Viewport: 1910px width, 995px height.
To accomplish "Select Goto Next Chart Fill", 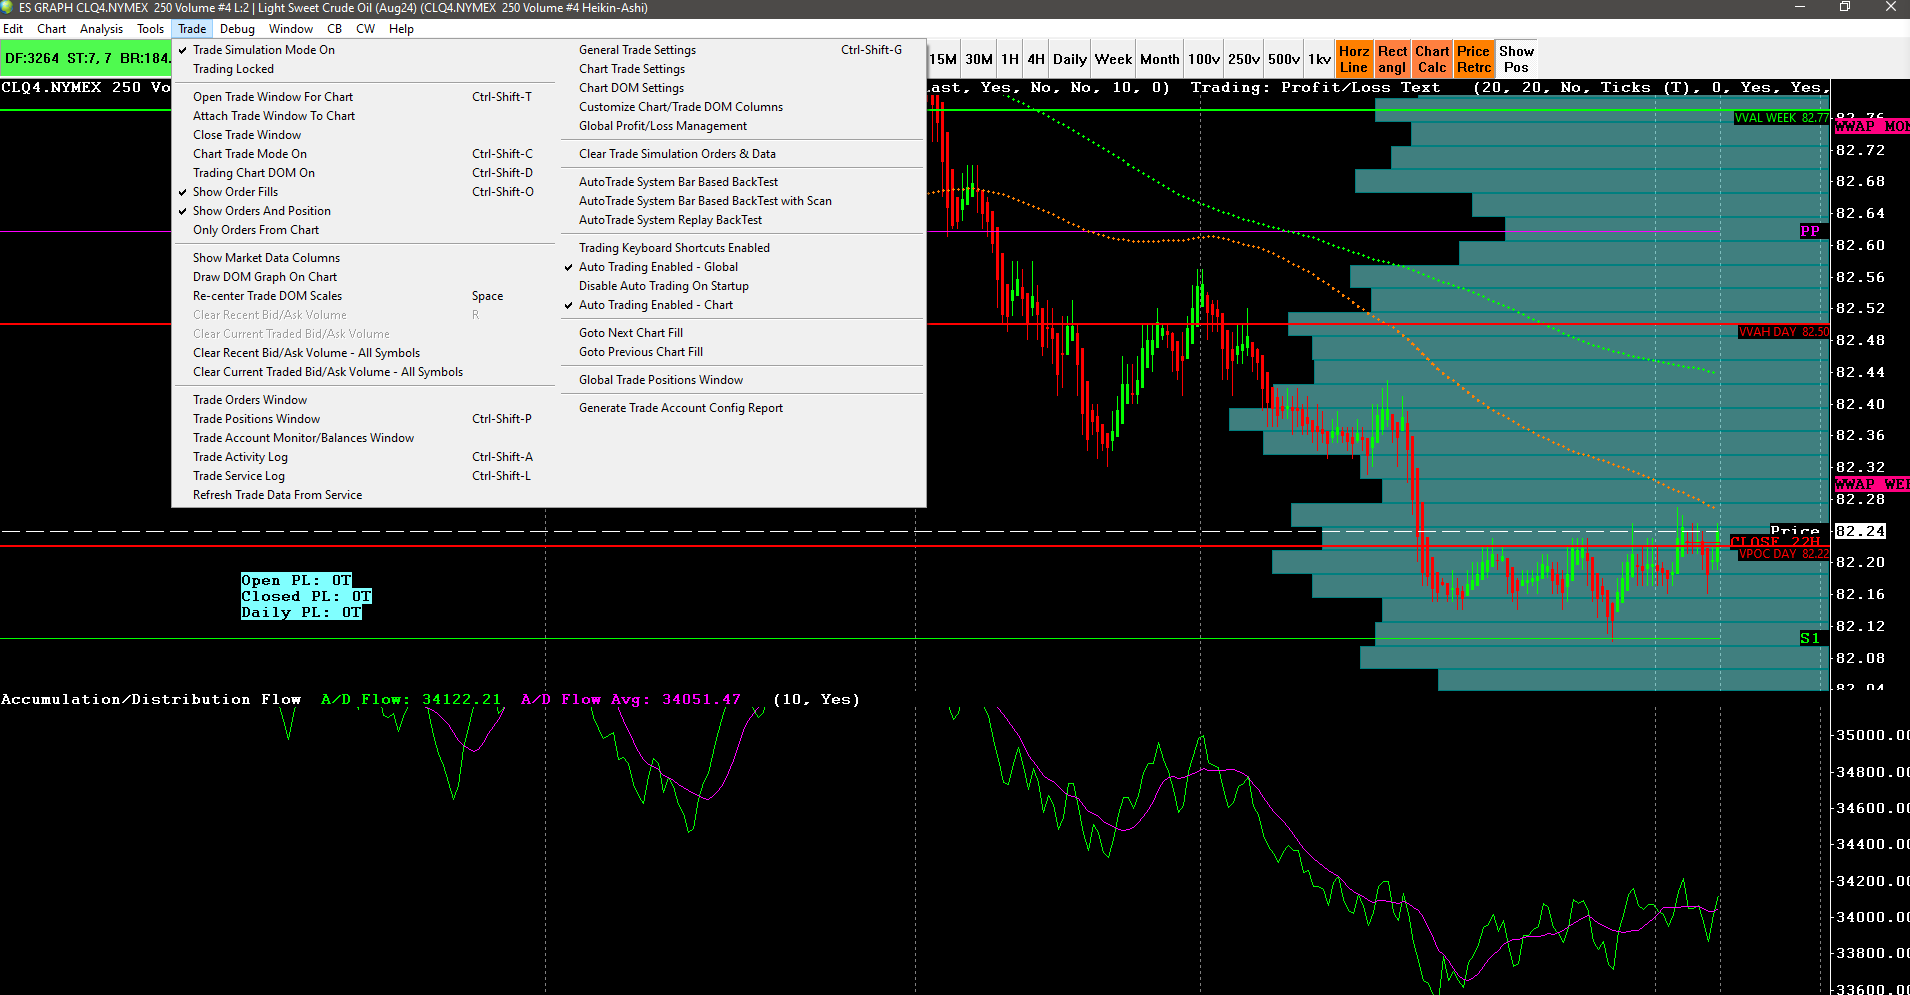I will pyautogui.click(x=741, y=333).
